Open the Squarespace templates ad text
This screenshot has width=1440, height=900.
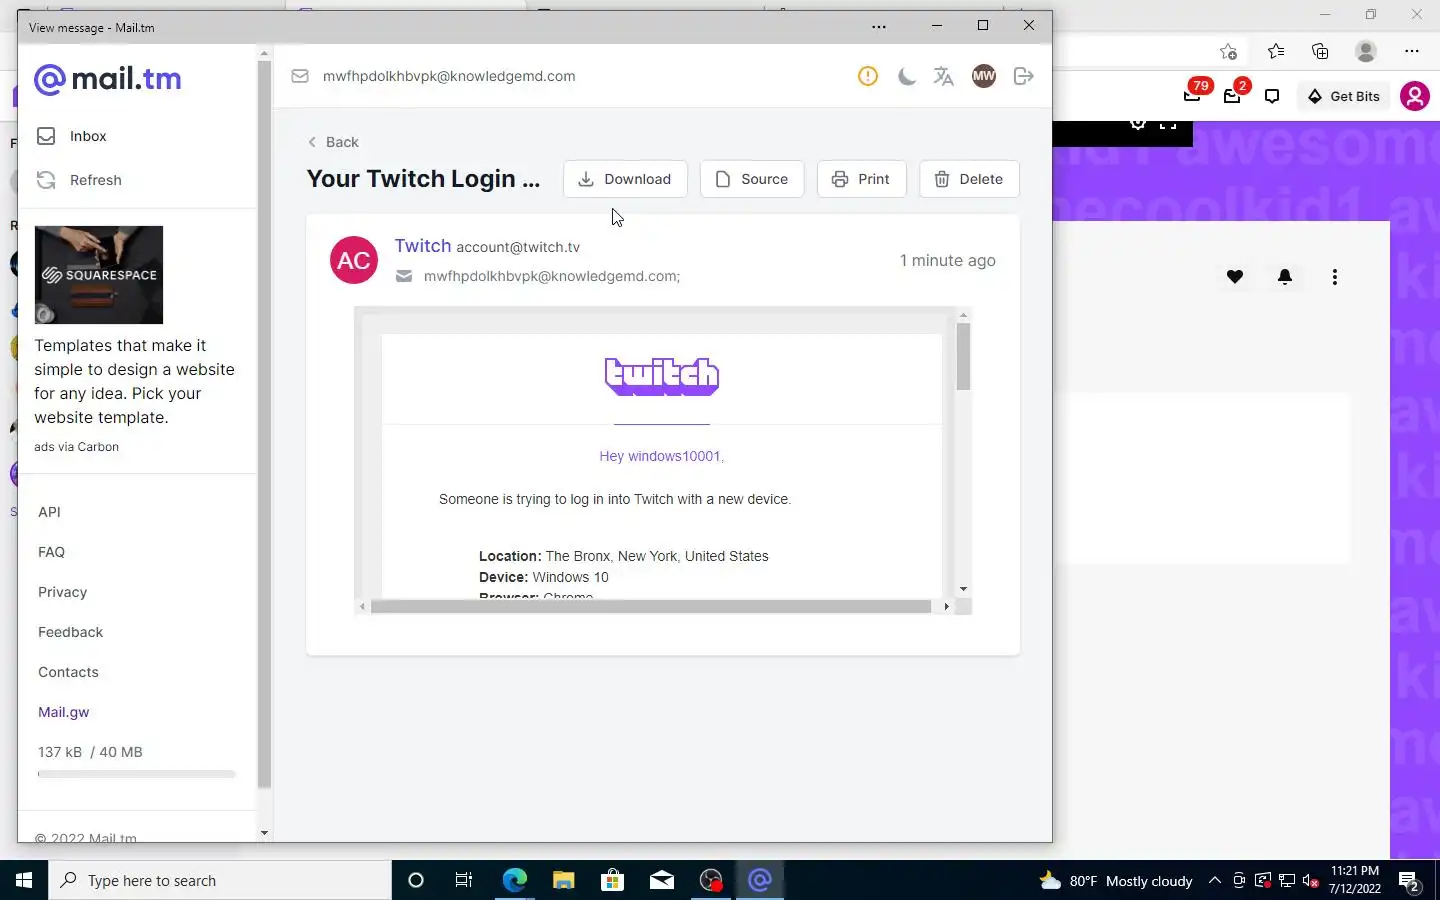point(134,381)
